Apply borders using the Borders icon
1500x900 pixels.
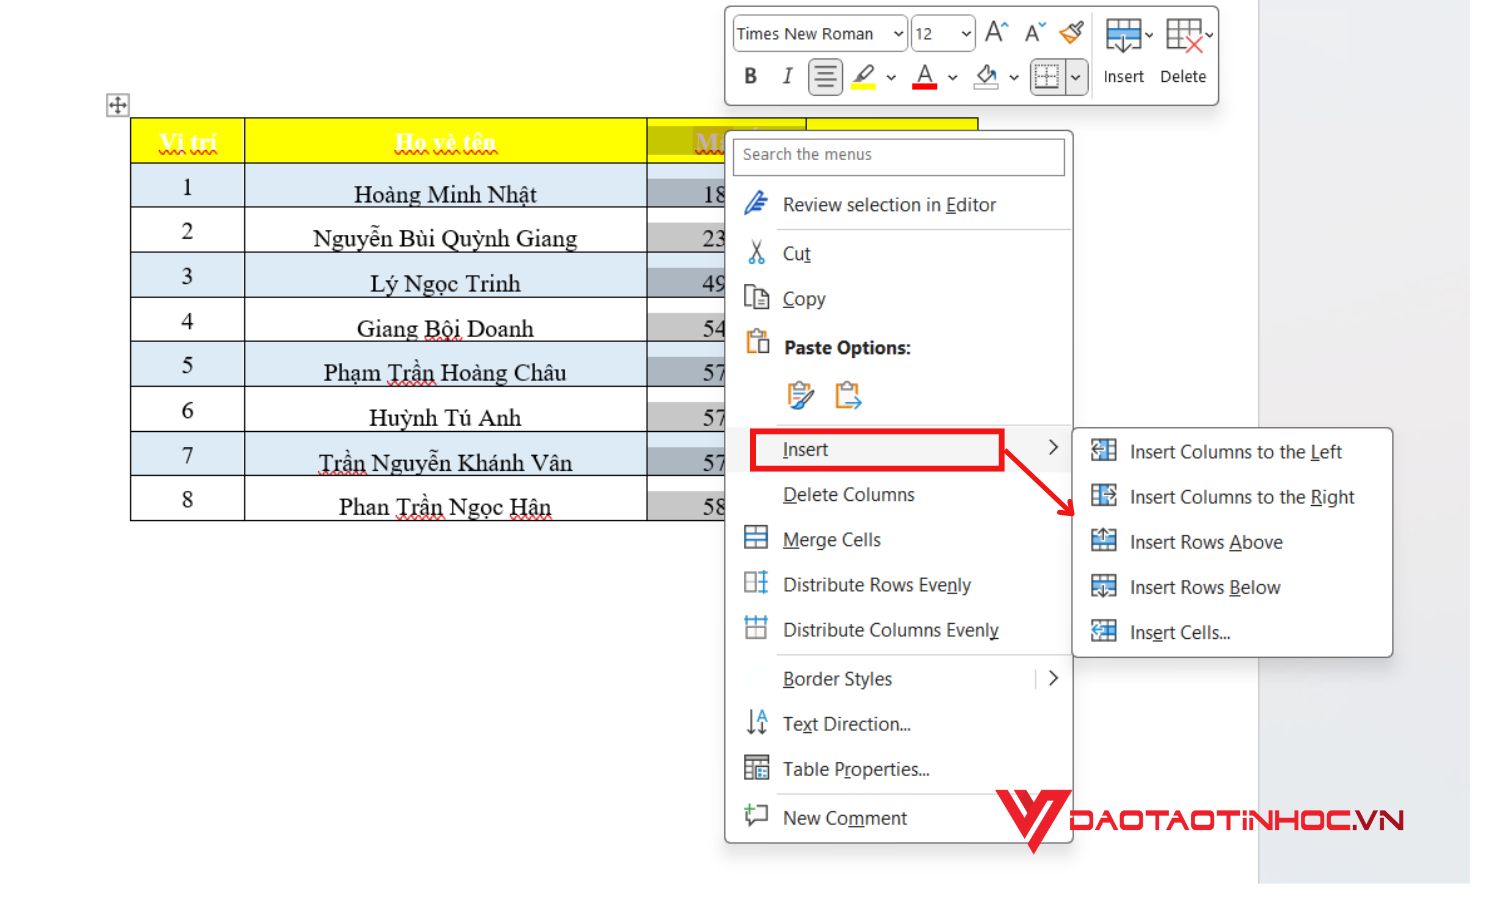click(1047, 77)
